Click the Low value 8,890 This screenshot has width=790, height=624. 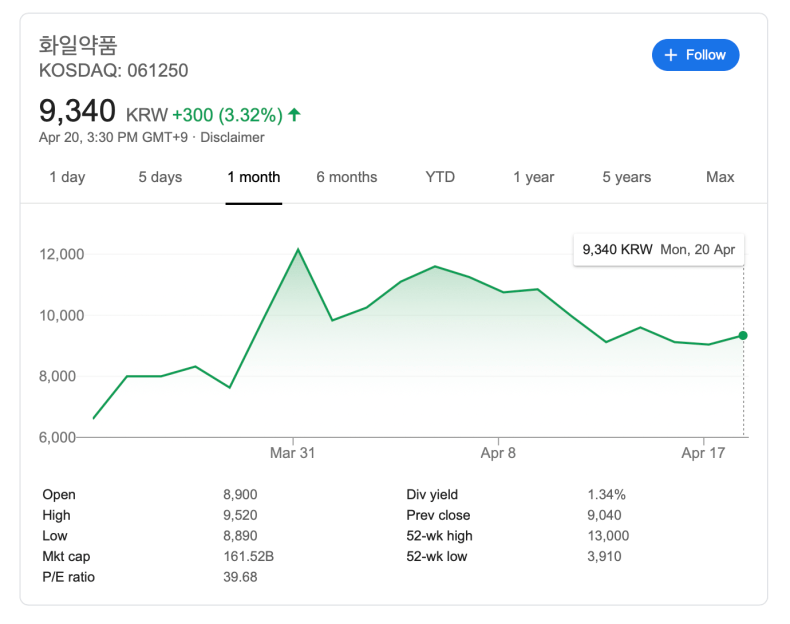click(240, 536)
